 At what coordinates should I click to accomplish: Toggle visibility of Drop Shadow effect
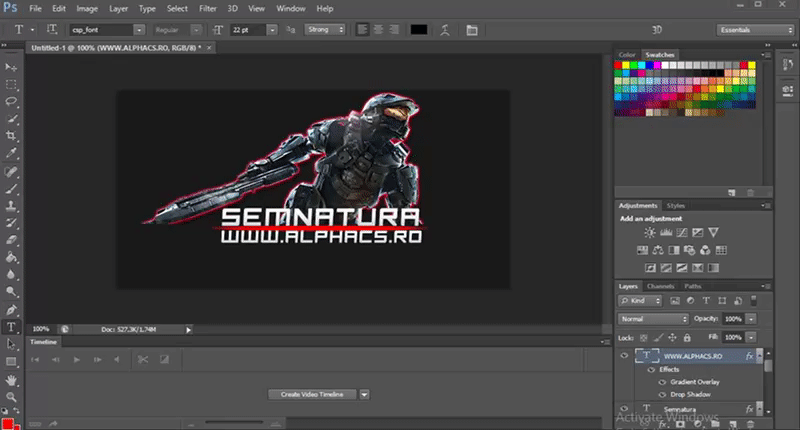tap(660, 394)
